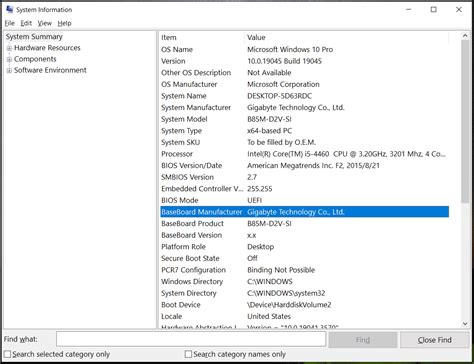The width and height of the screenshot is (474, 364).
Task: Open the View menu
Action: tap(44, 23)
